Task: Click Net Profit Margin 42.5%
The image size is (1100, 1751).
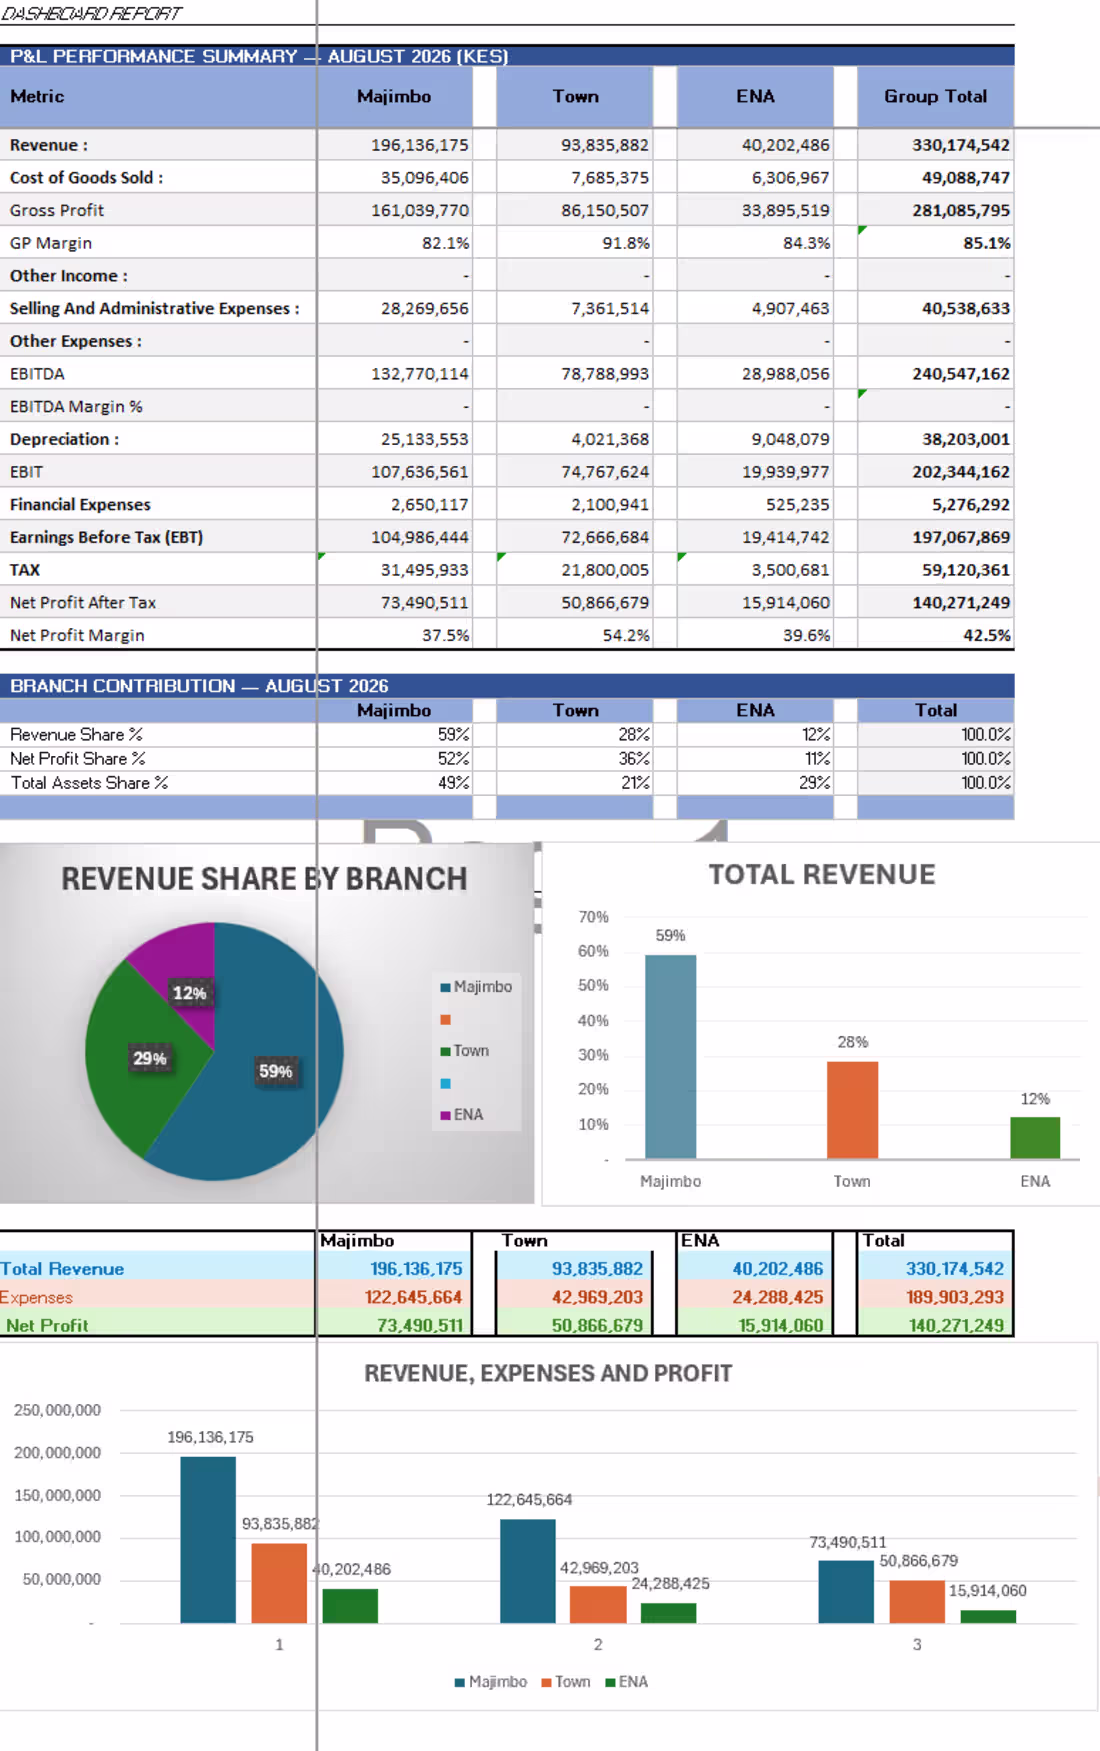Action: click(x=935, y=635)
